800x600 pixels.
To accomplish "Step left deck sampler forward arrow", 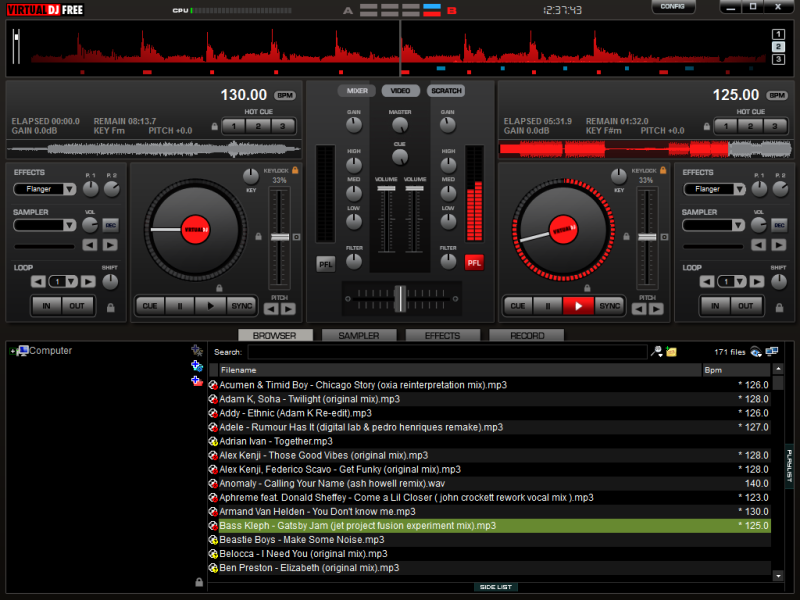I will coord(110,245).
